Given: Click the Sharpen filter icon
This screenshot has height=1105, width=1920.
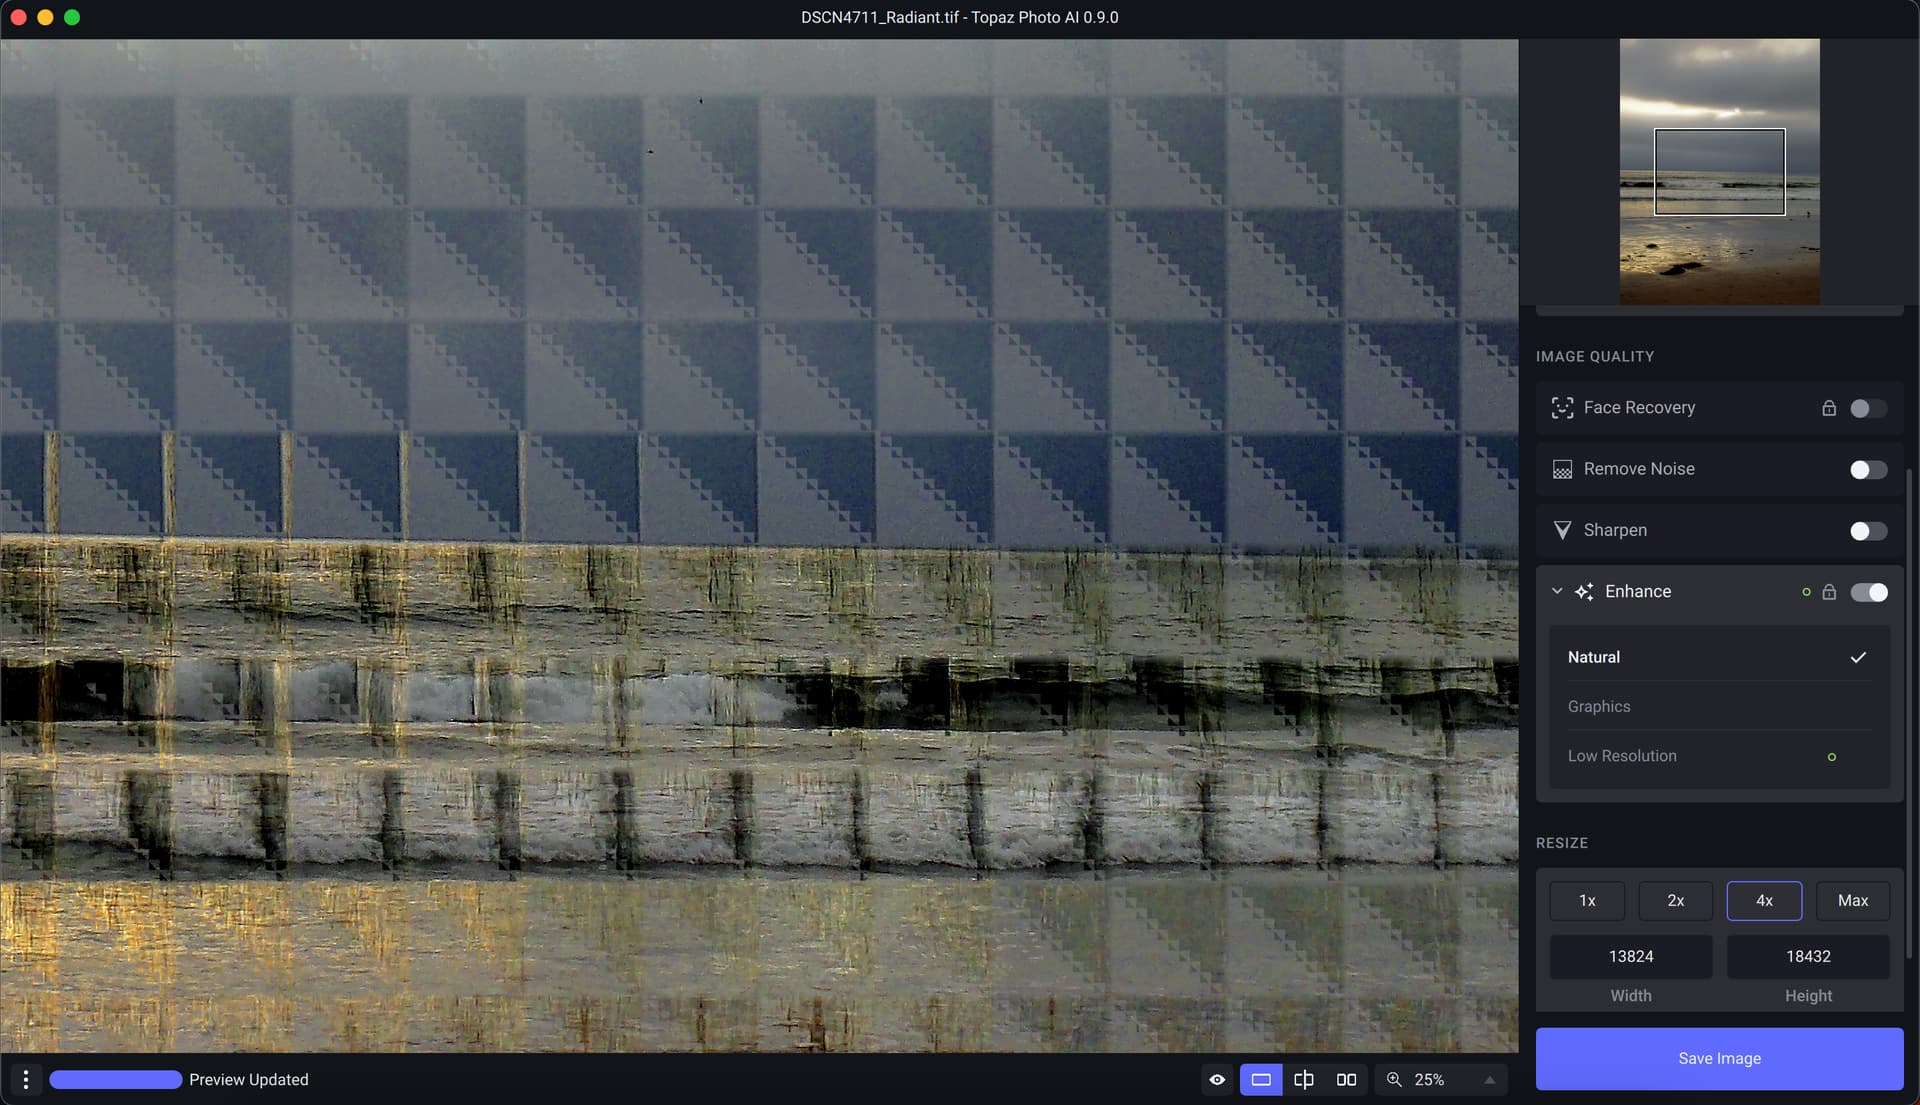Looking at the screenshot, I should click(1562, 530).
